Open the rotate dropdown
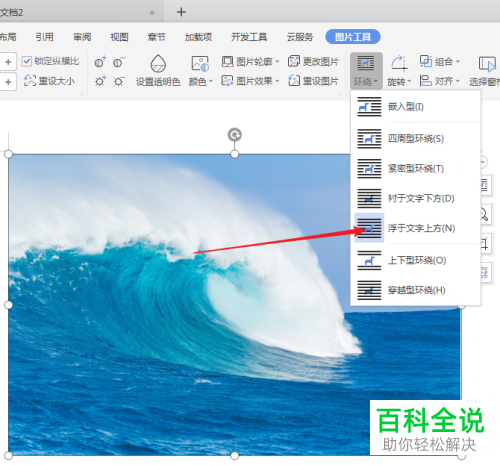 (x=399, y=71)
